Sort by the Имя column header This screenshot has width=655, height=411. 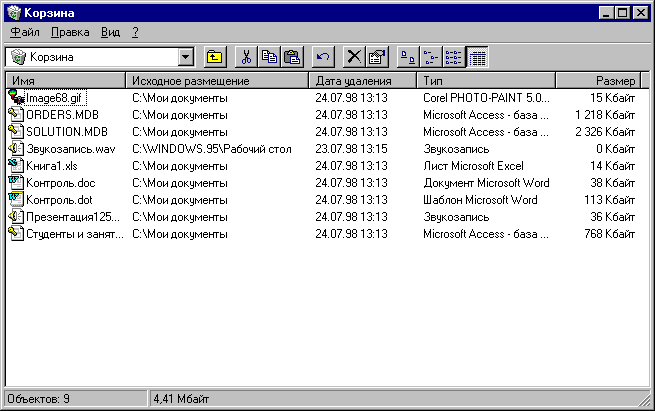click(x=66, y=80)
